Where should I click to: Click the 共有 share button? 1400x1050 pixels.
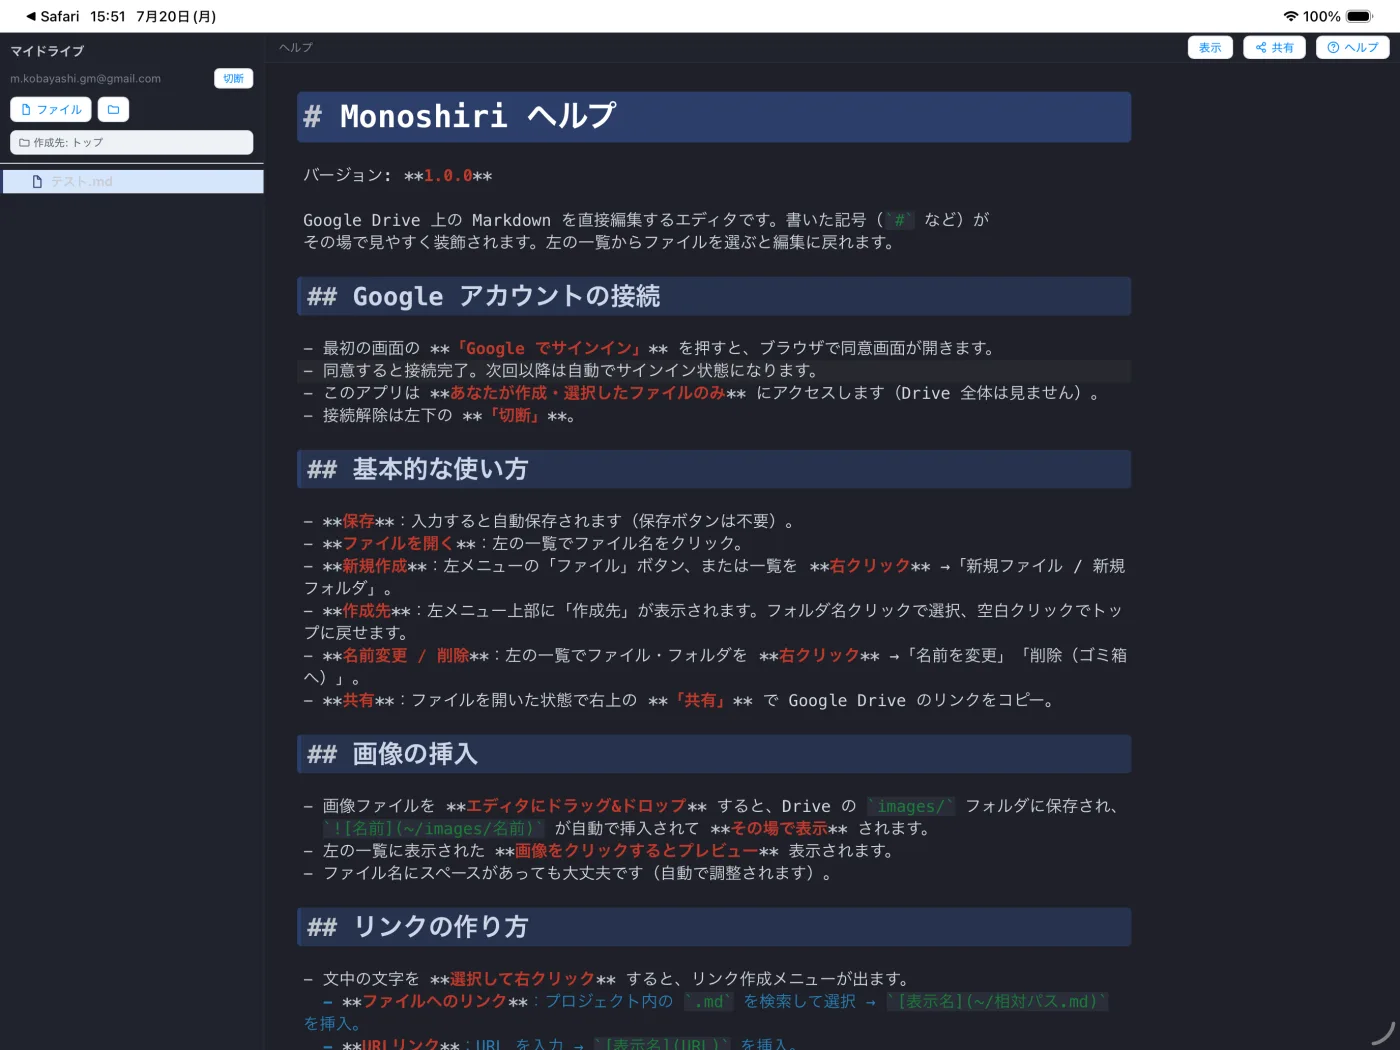pos(1274,47)
